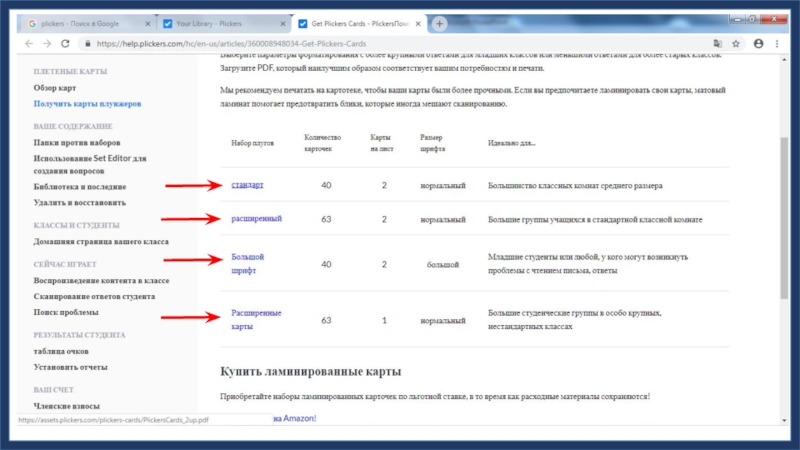Open 'Домашняя страница вашего класса' article
This screenshot has height=450, width=800.
pyautogui.click(x=101, y=241)
